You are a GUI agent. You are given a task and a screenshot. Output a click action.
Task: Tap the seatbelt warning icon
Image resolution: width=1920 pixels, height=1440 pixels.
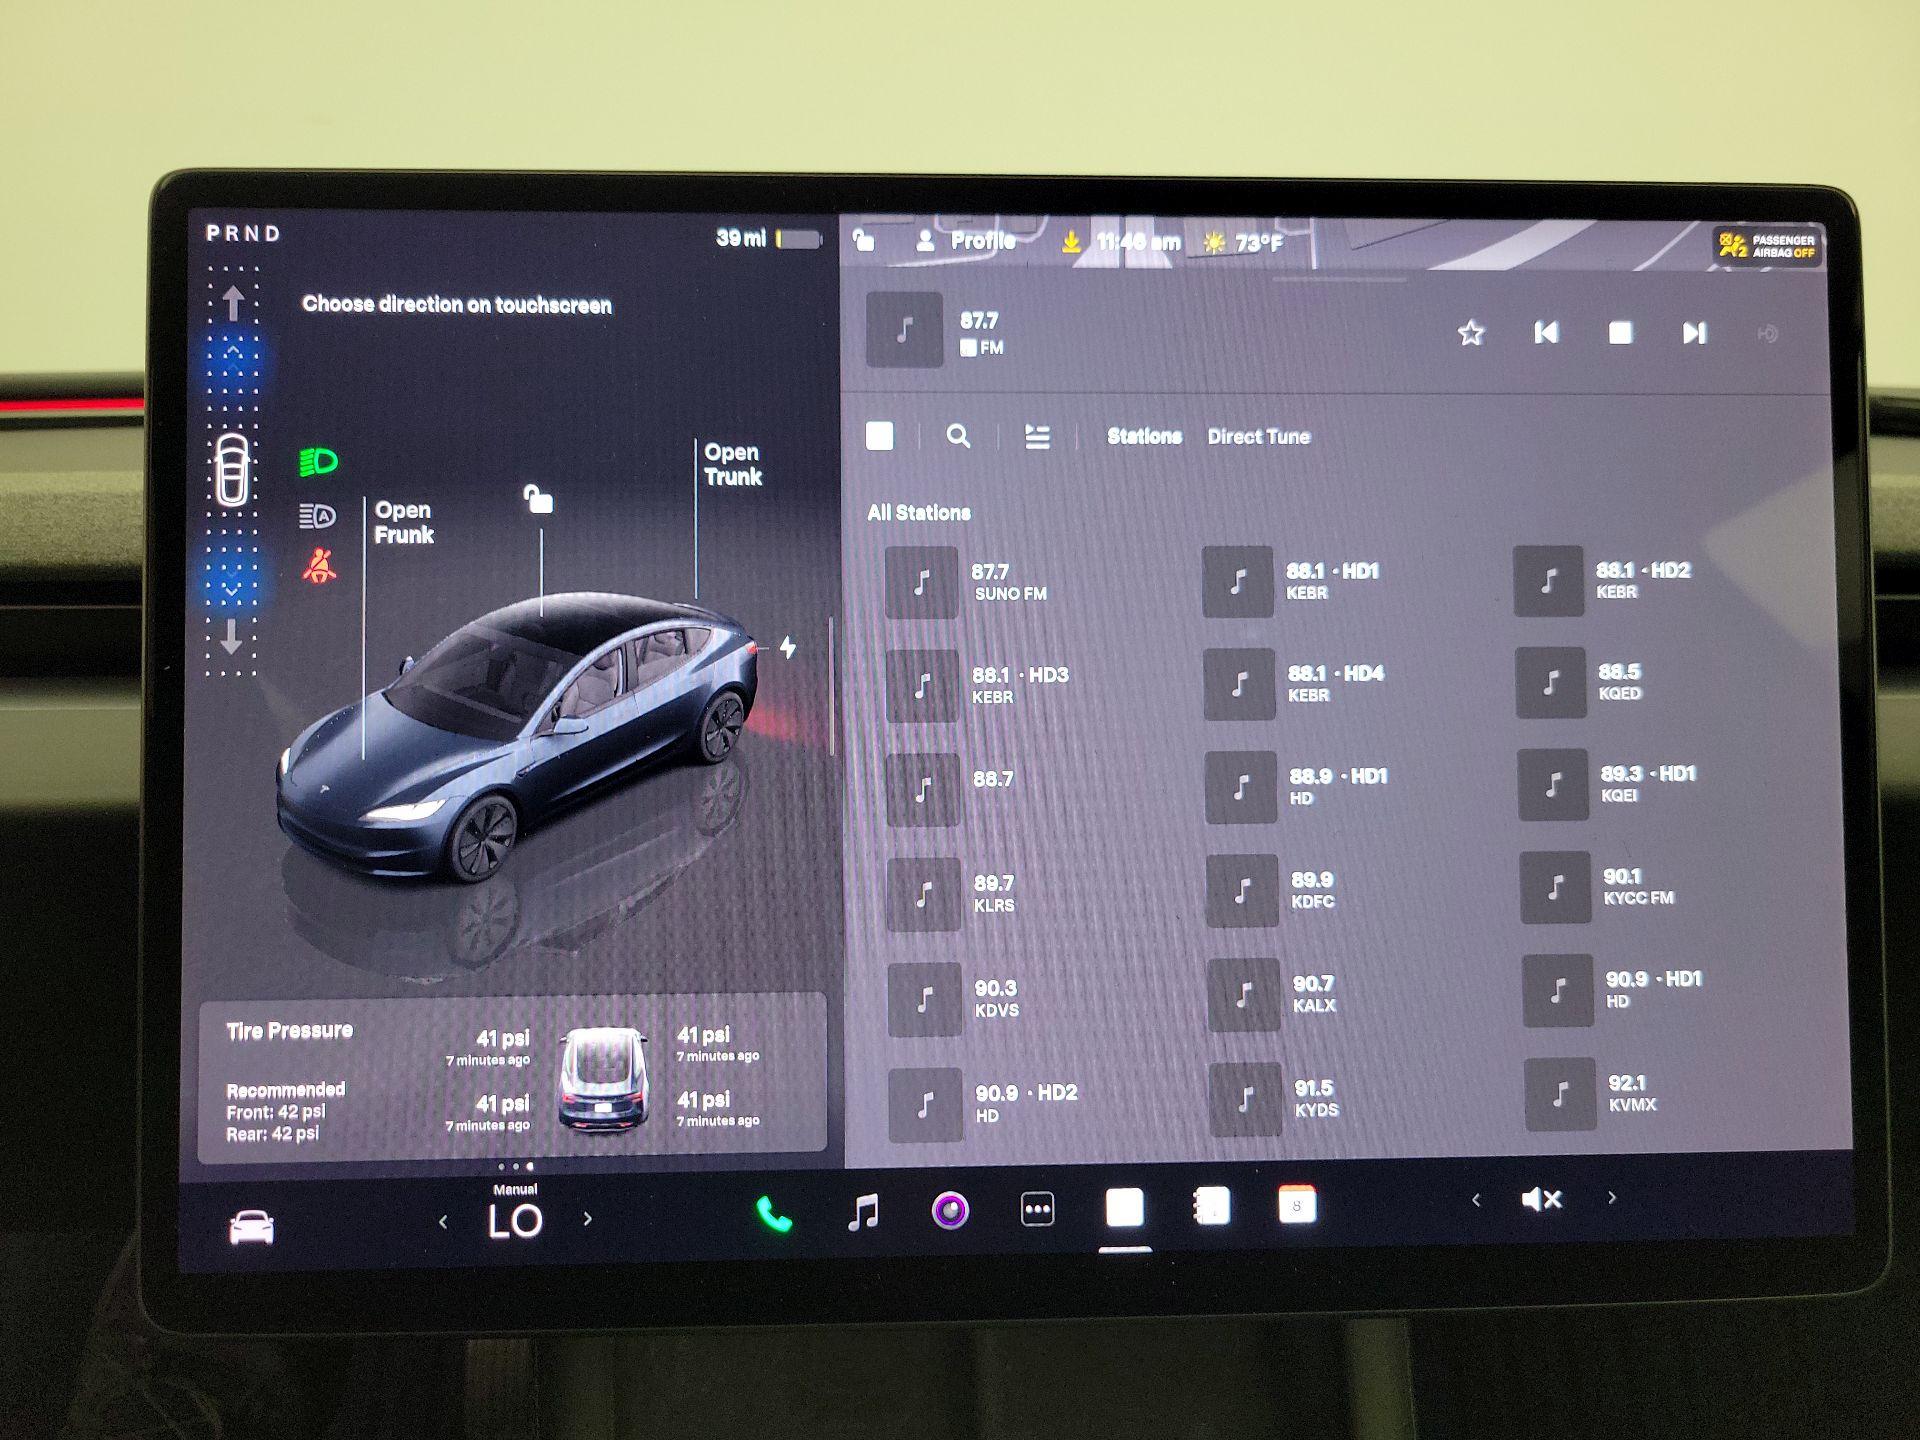click(x=319, y=566)
